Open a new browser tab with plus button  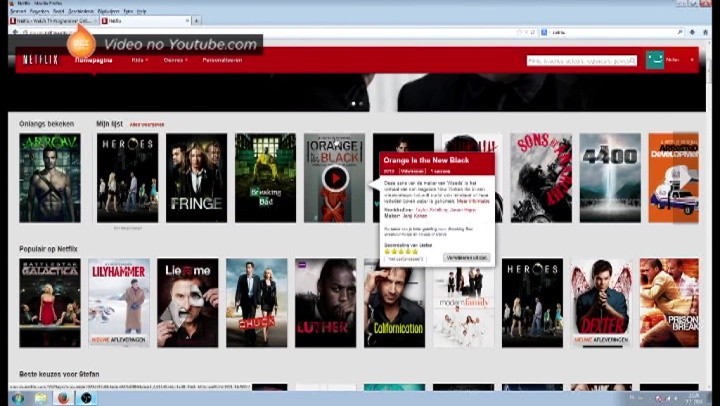(196, 21)
